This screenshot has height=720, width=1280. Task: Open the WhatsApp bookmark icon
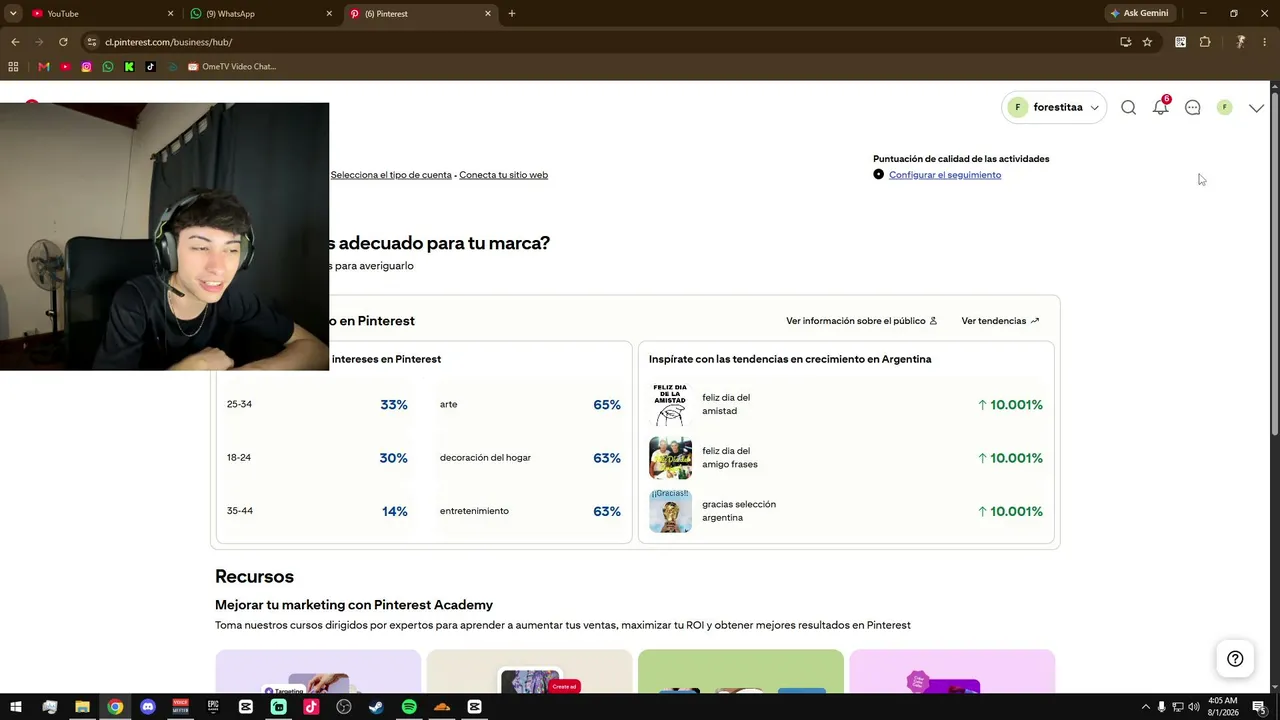[108, 67]
